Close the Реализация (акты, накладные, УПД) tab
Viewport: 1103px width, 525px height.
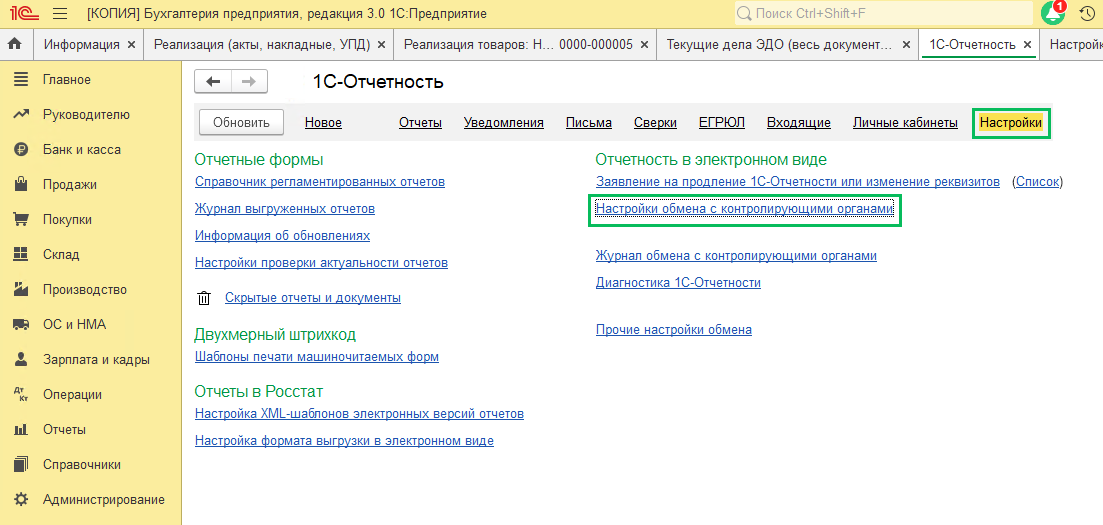(x=381, y=44)
